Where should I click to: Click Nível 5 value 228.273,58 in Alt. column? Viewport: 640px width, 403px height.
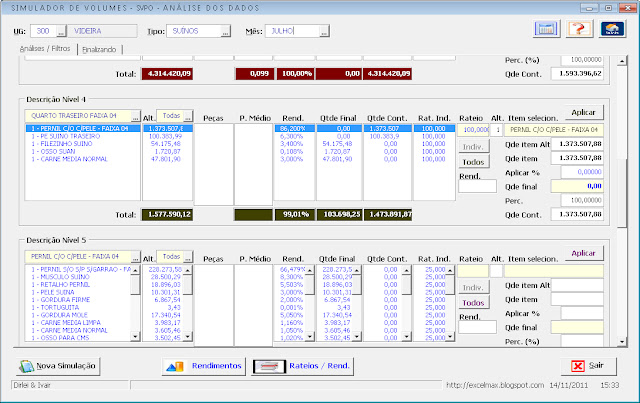165,269
